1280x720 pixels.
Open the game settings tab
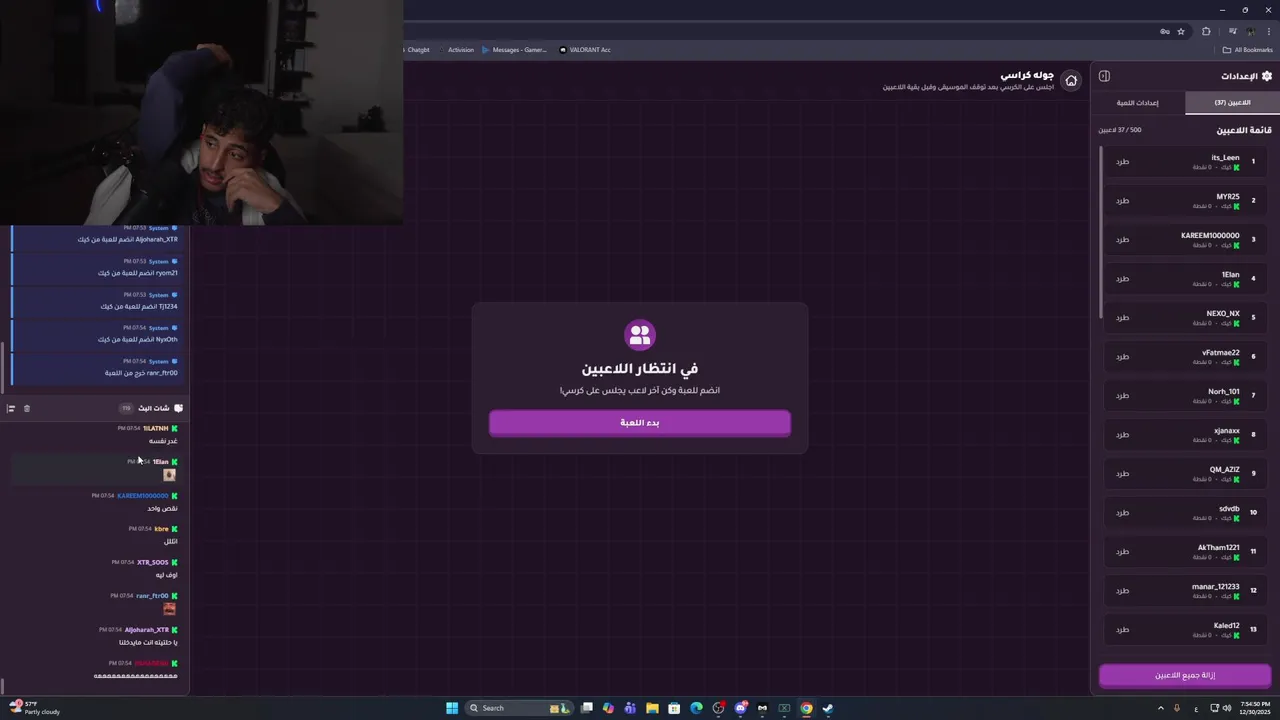(1138, 103)
